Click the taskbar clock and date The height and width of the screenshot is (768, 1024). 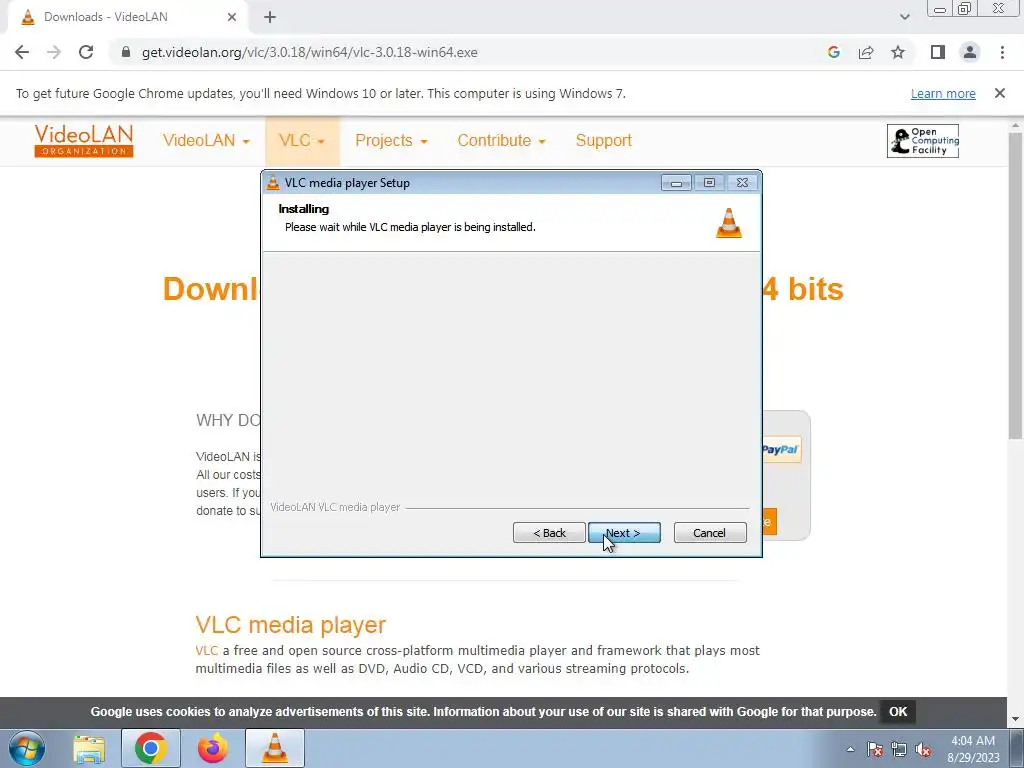973,749
